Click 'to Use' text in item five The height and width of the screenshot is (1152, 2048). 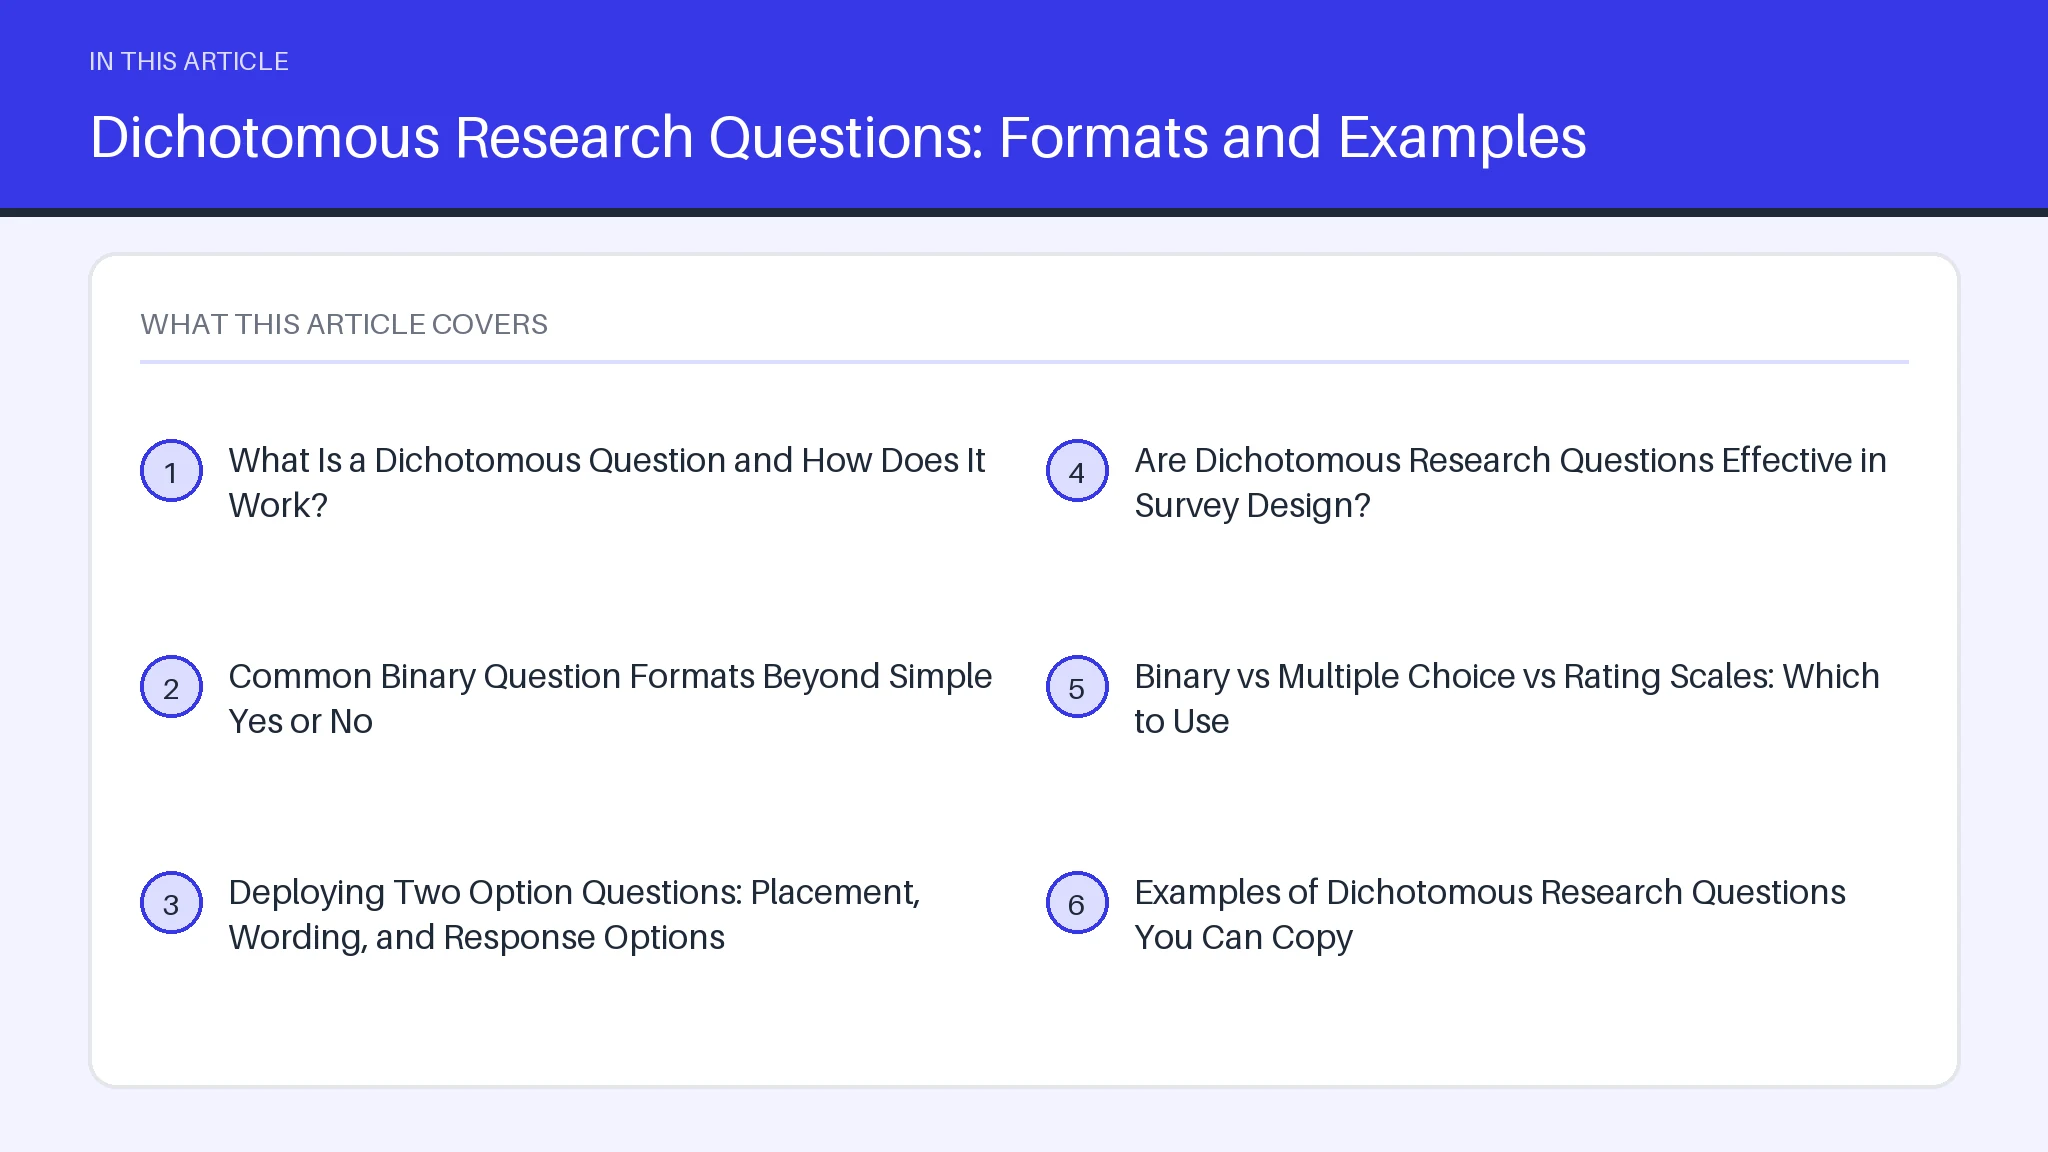point(1181,721)
